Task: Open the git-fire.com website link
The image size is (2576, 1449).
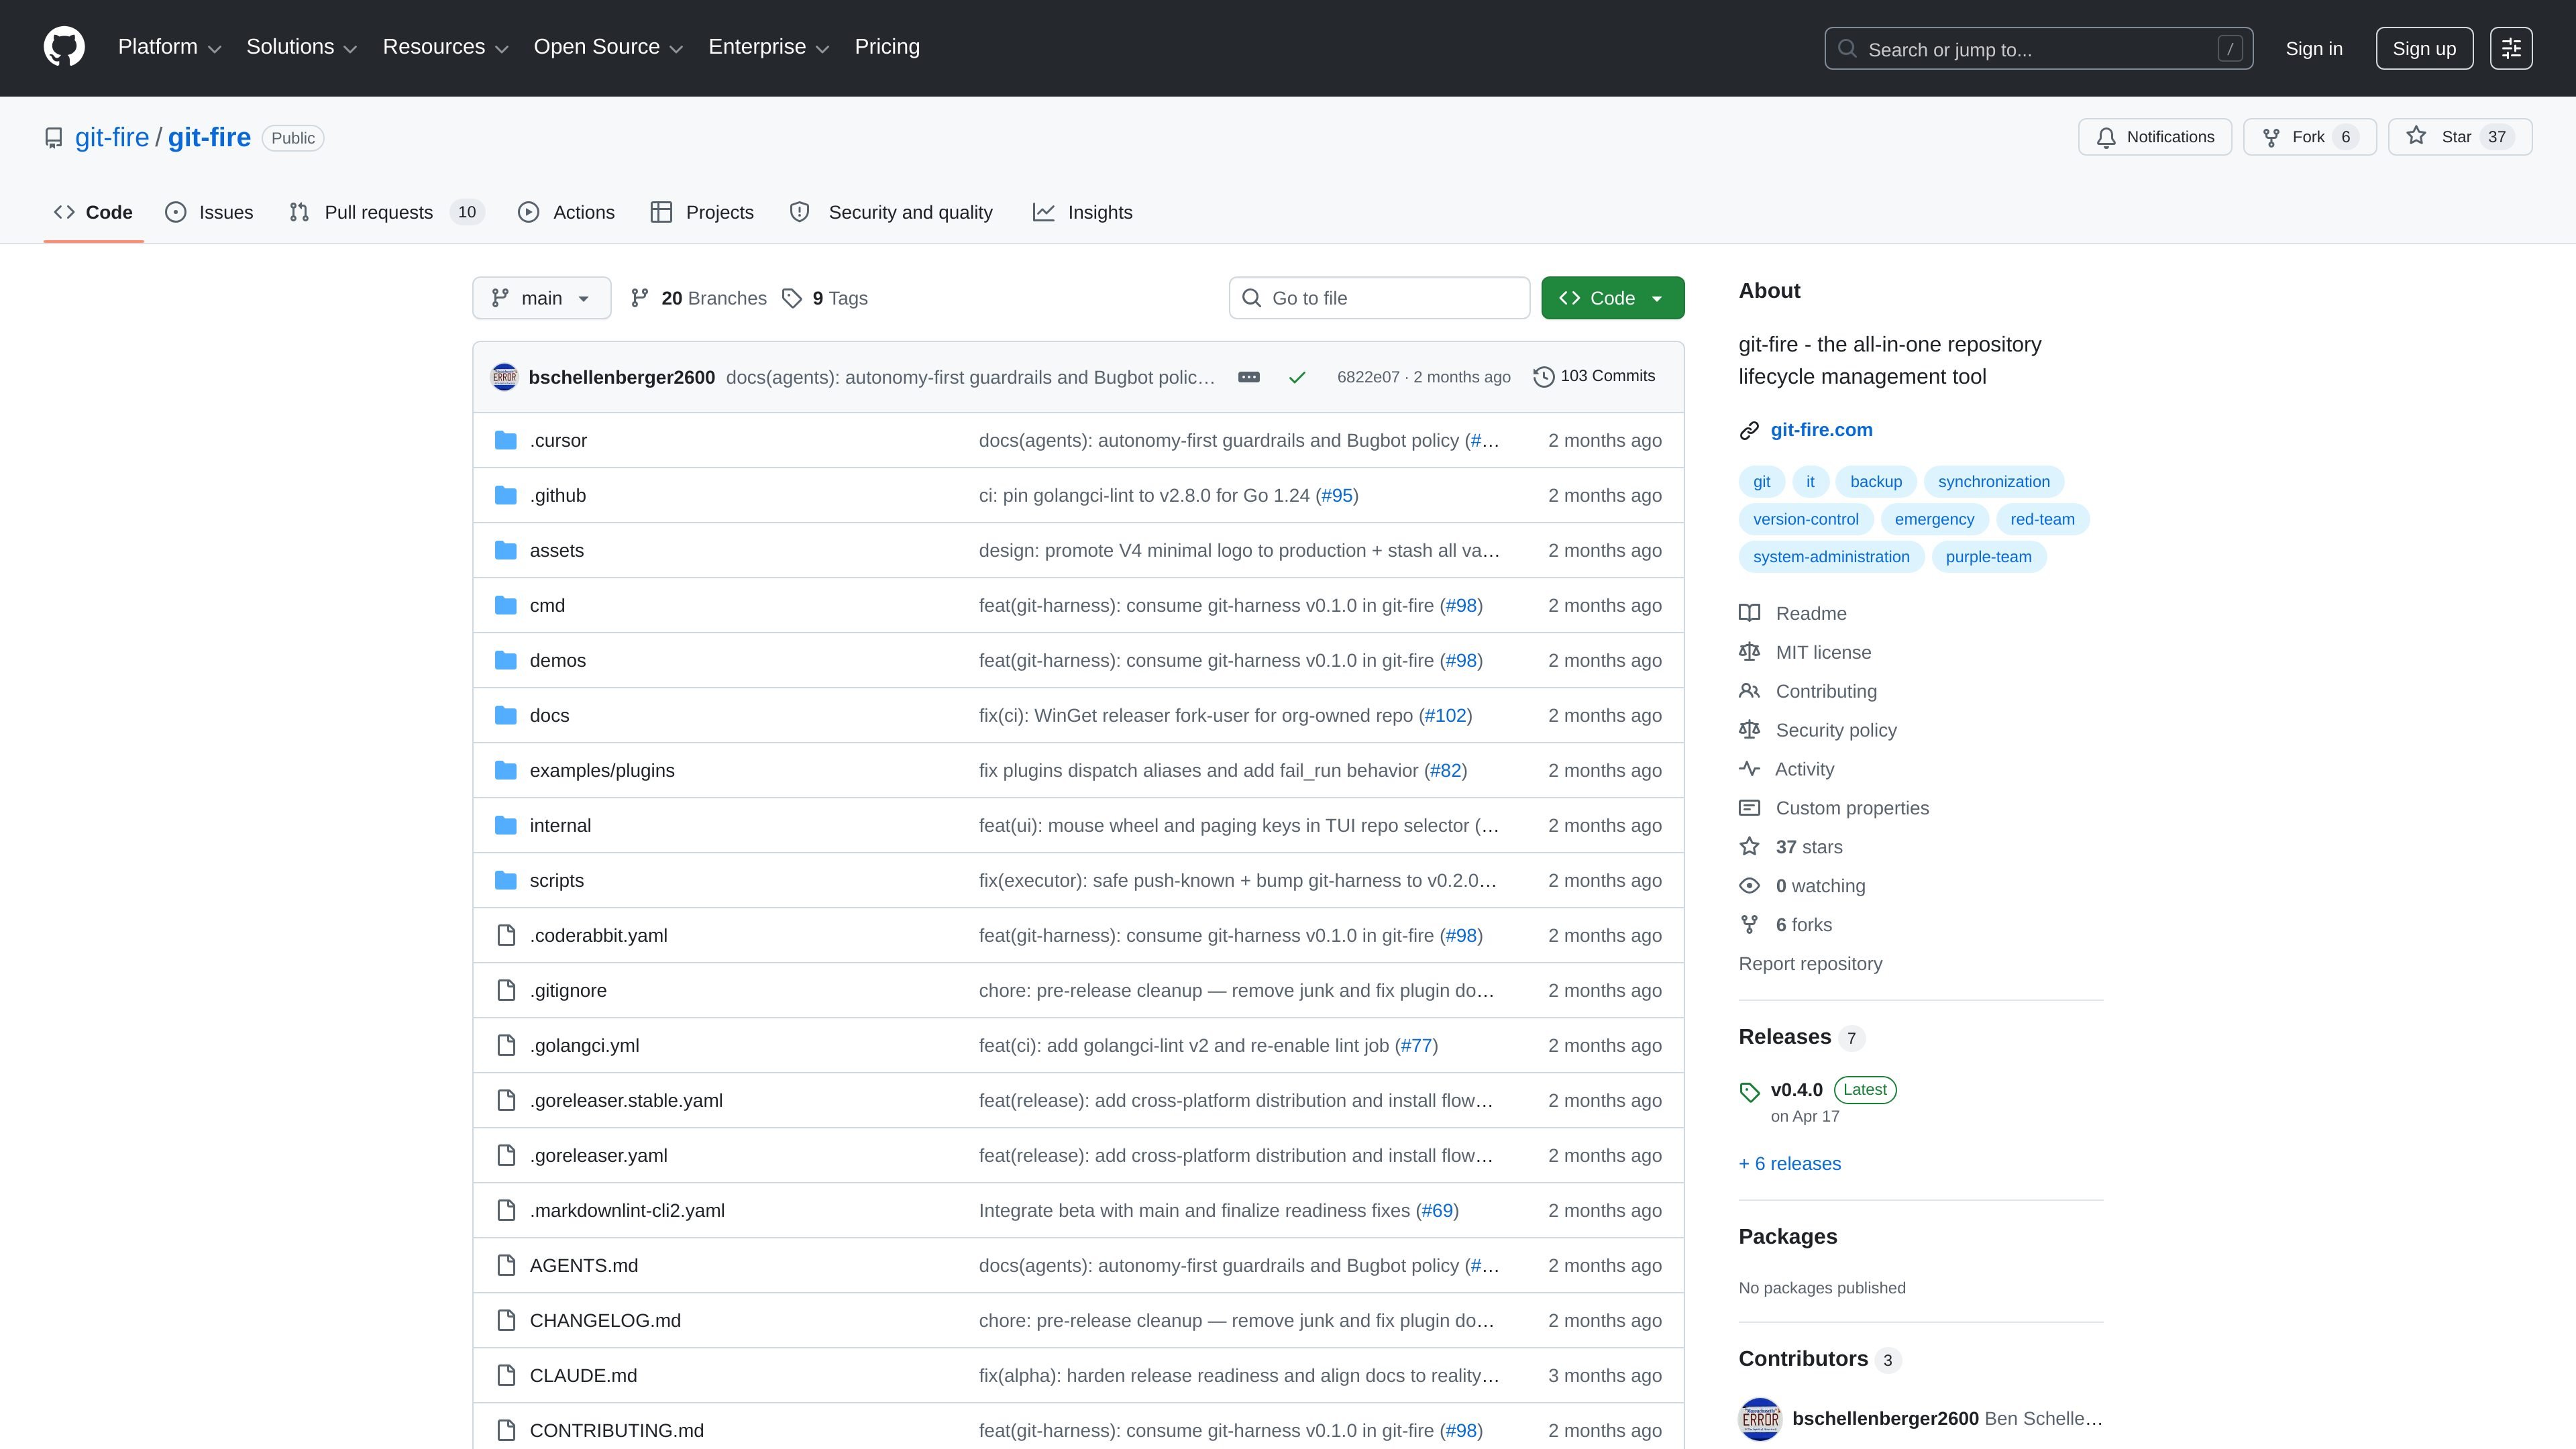Action: point(1821,430)
